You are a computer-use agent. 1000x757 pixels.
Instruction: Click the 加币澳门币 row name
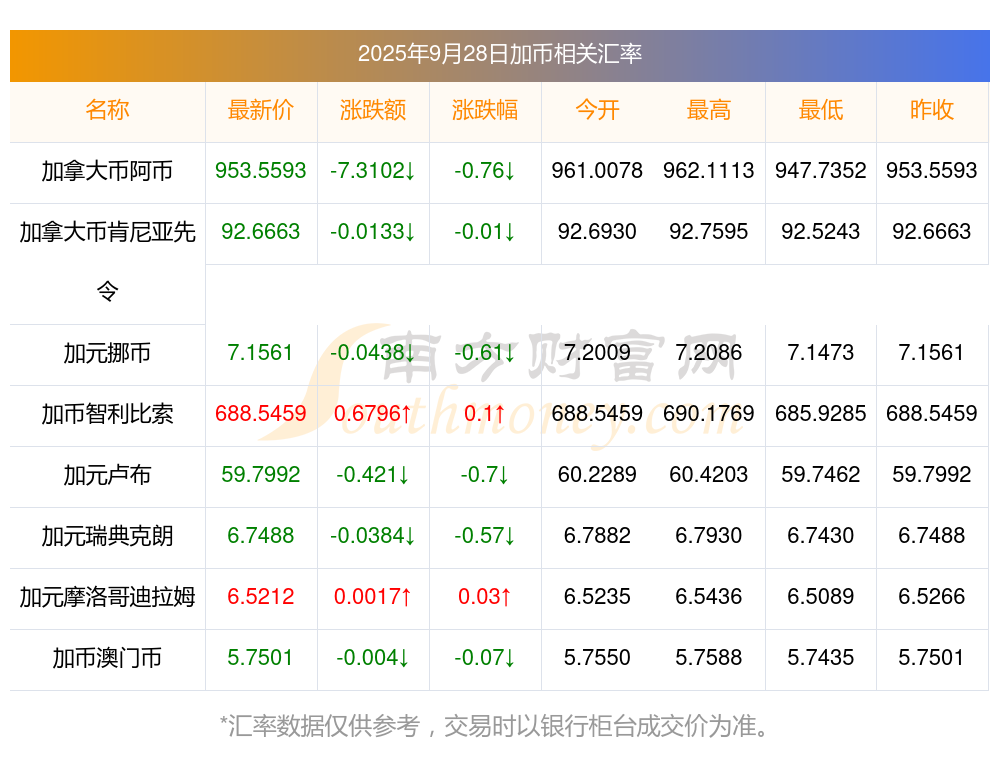pyautogui.click(x=107, y=658)
